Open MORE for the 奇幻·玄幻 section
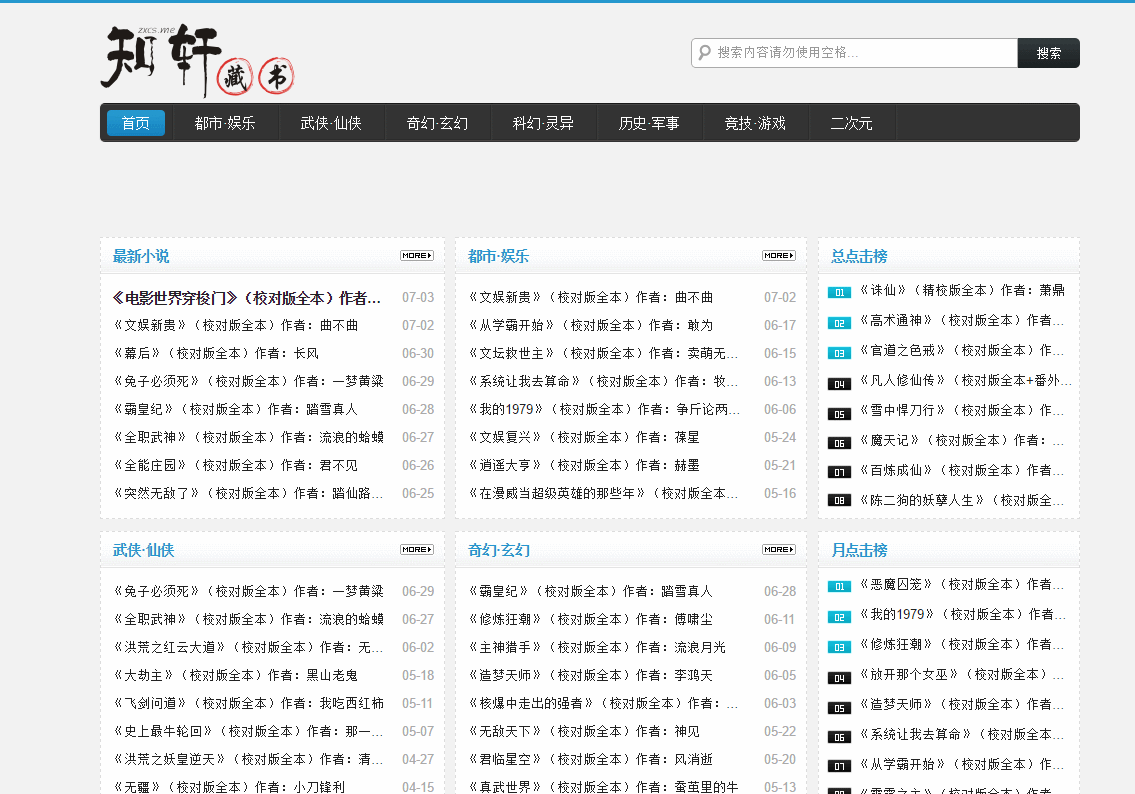The width and height of the screenshot is (1135, 794). (x=779, y=549)
